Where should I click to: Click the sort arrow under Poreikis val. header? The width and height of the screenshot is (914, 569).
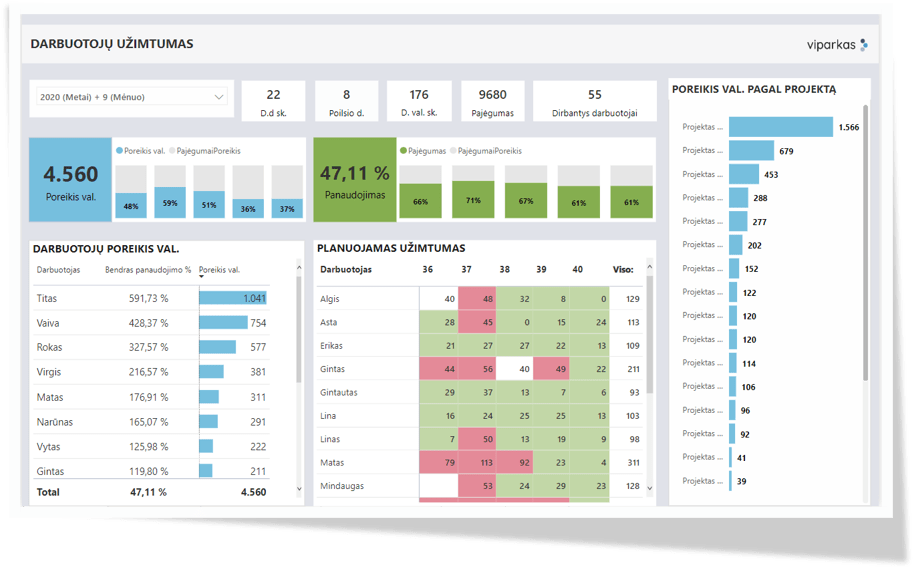pyautogui.click(x=203, y=277)
